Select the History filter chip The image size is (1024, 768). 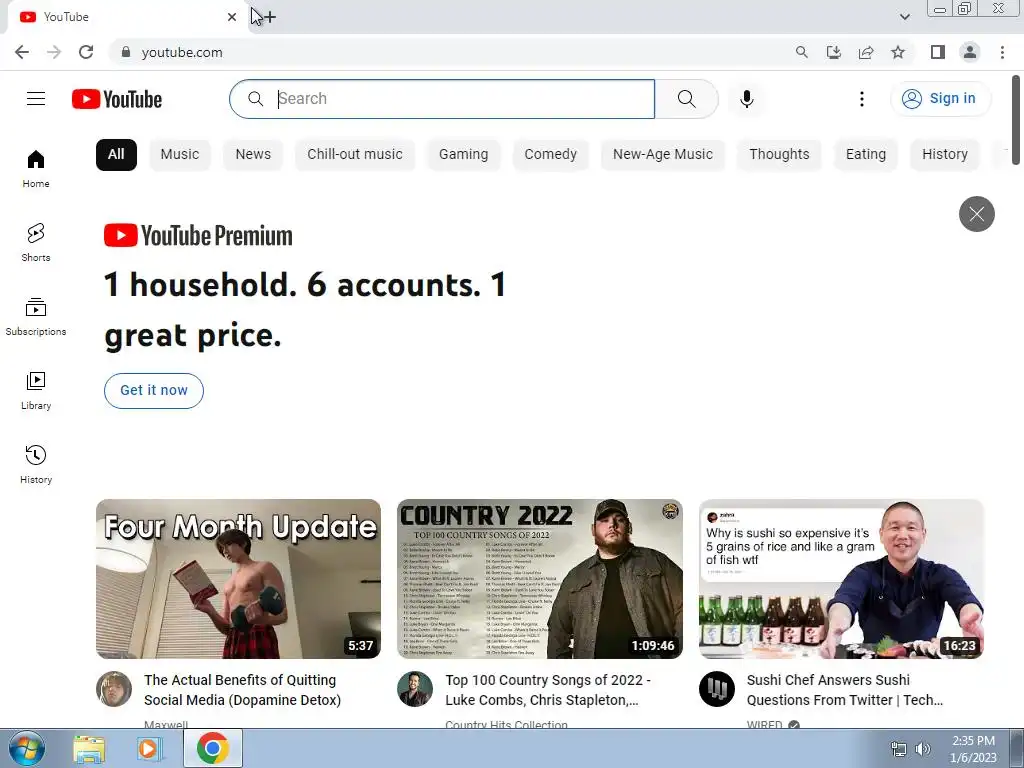pos(945,155)
